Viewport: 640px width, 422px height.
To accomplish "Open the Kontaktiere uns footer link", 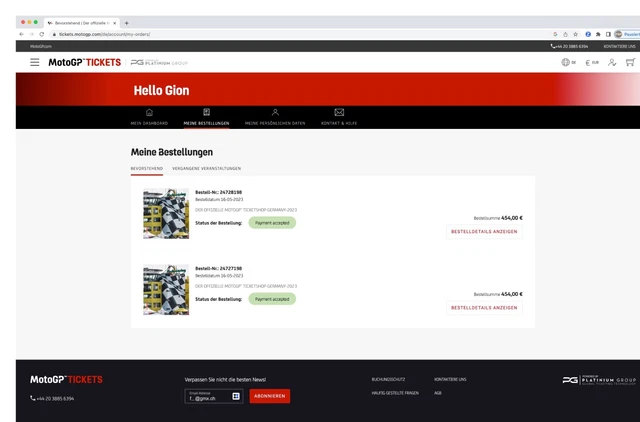I will pos(450,380).
